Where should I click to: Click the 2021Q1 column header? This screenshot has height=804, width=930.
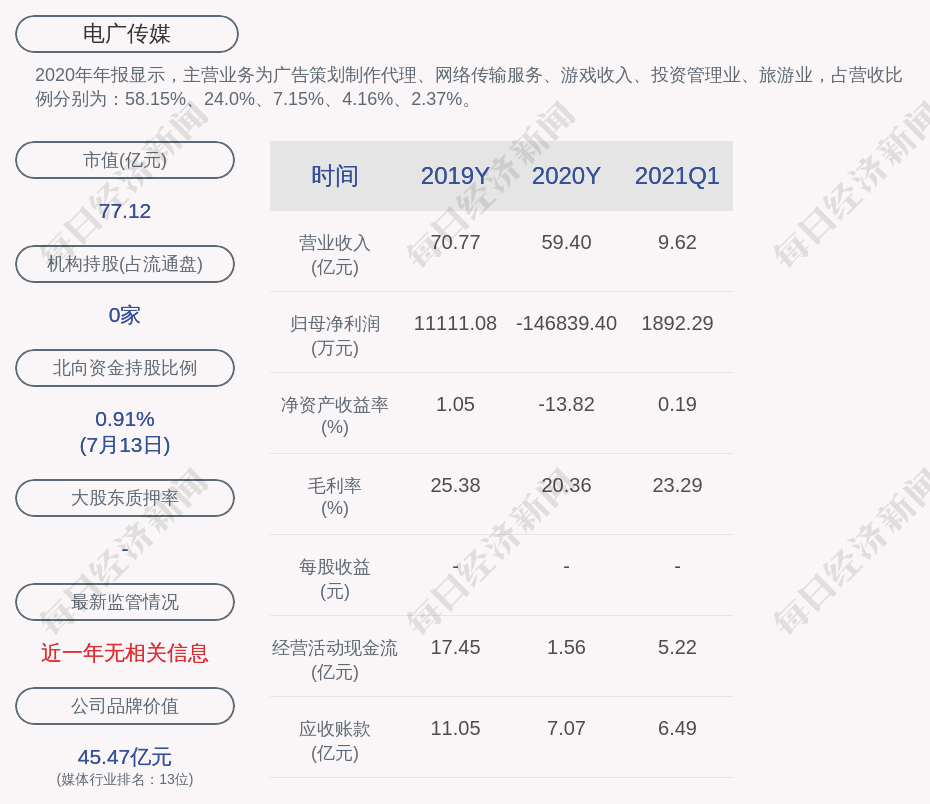click(677, 176)
